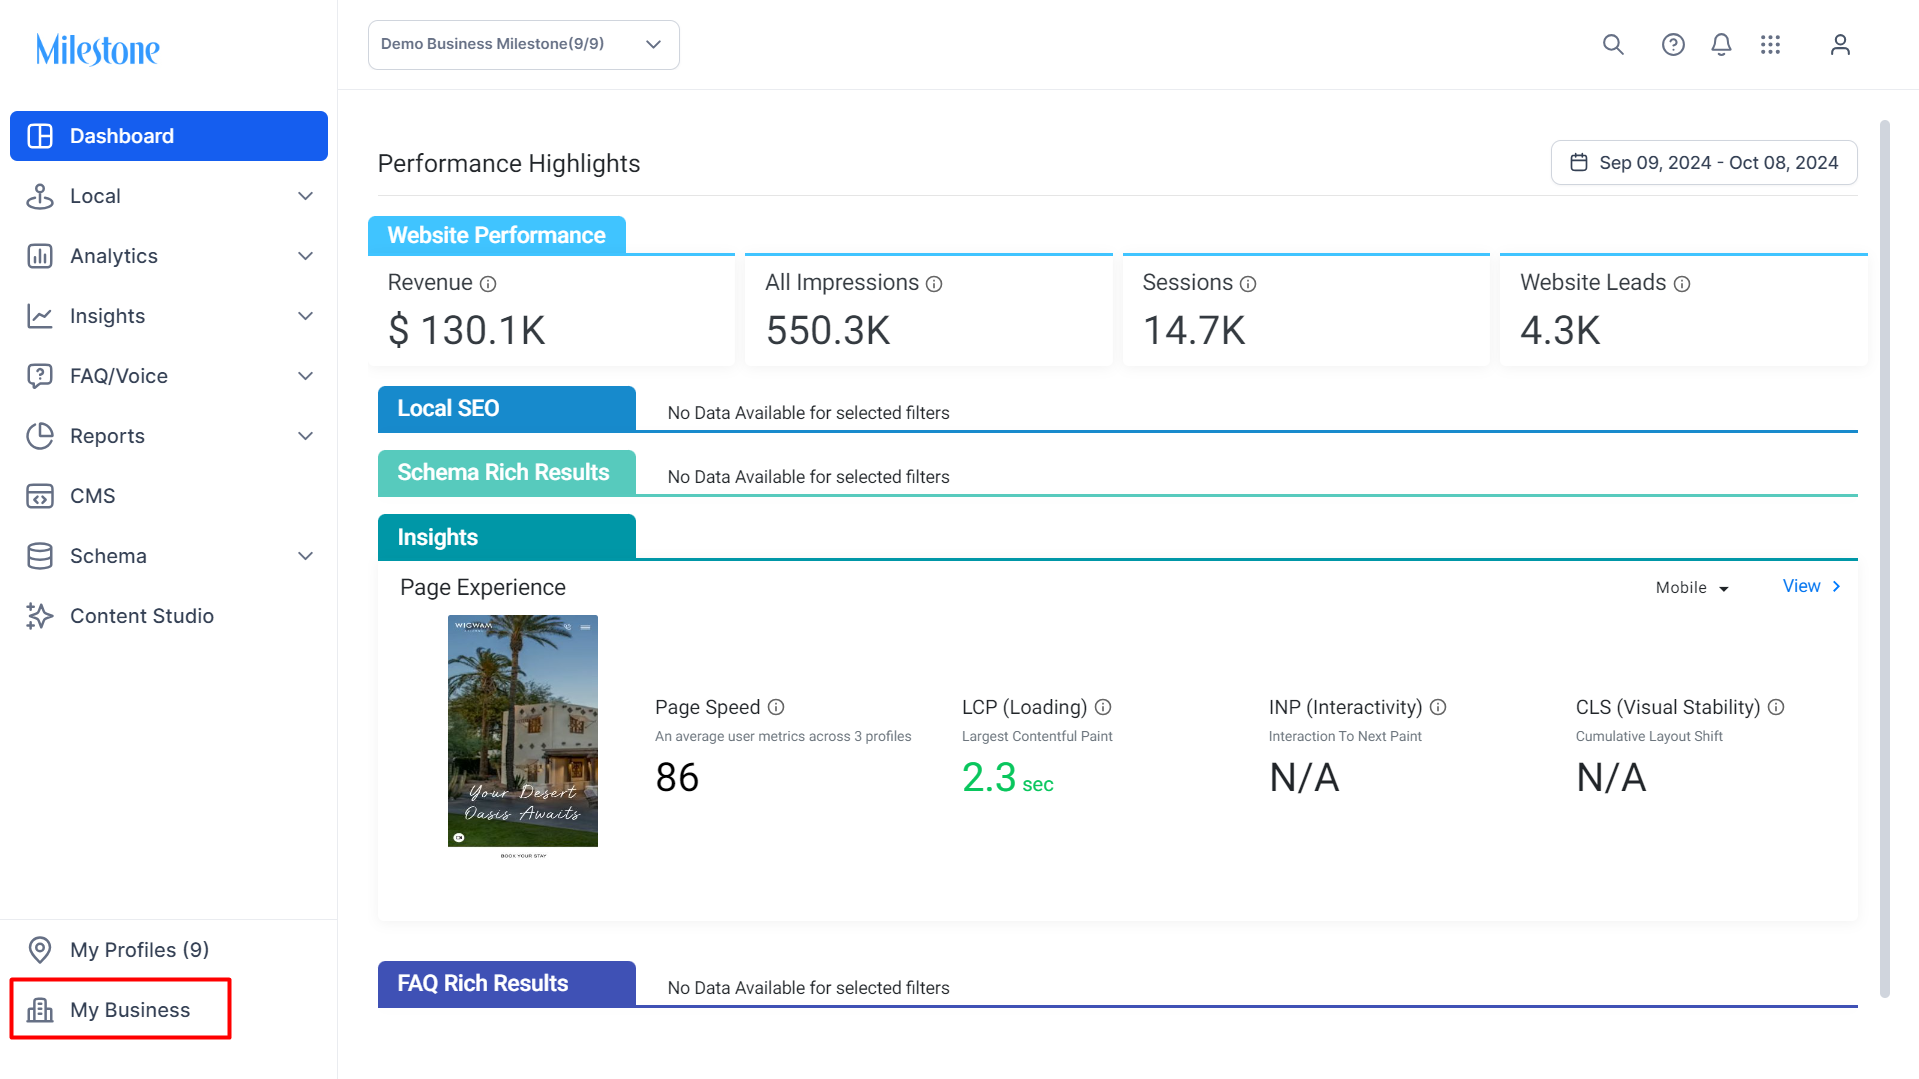
Task: Click the vertical scrollbar on the right
Action: click(x=1885, y=560)
